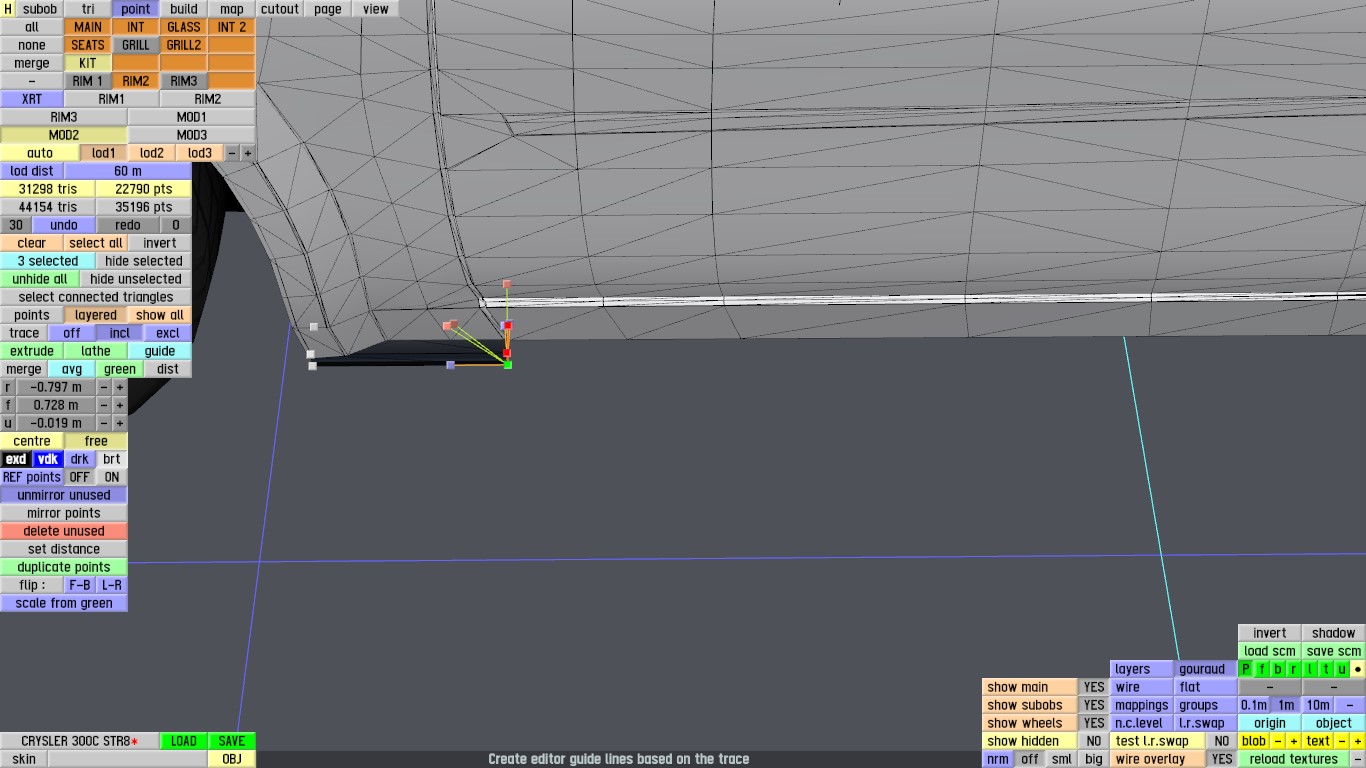Screen dimensions: 1366x768
Task: Increase the text size with plus
Action: 1358,741
